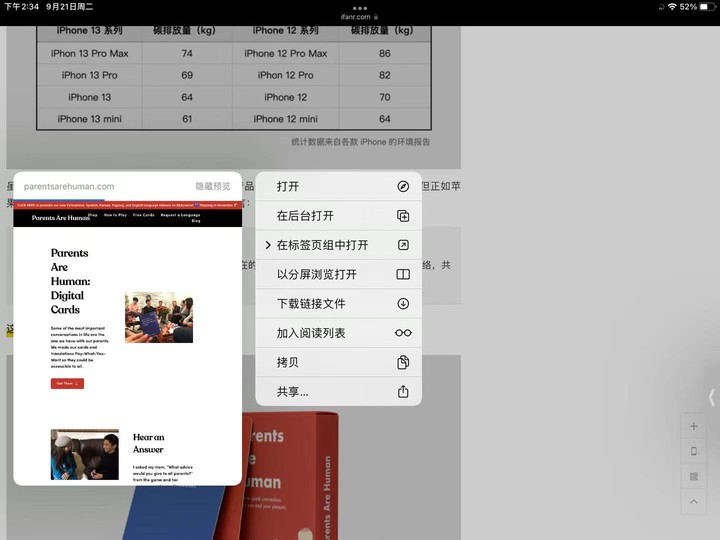Screen dimensions: 720x540
Task: Tap the share icon in context menu
Action: pos(403,392)
